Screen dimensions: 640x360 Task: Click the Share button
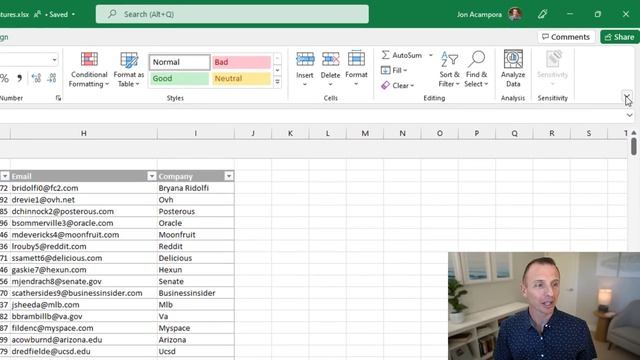(x=620, y=37)
